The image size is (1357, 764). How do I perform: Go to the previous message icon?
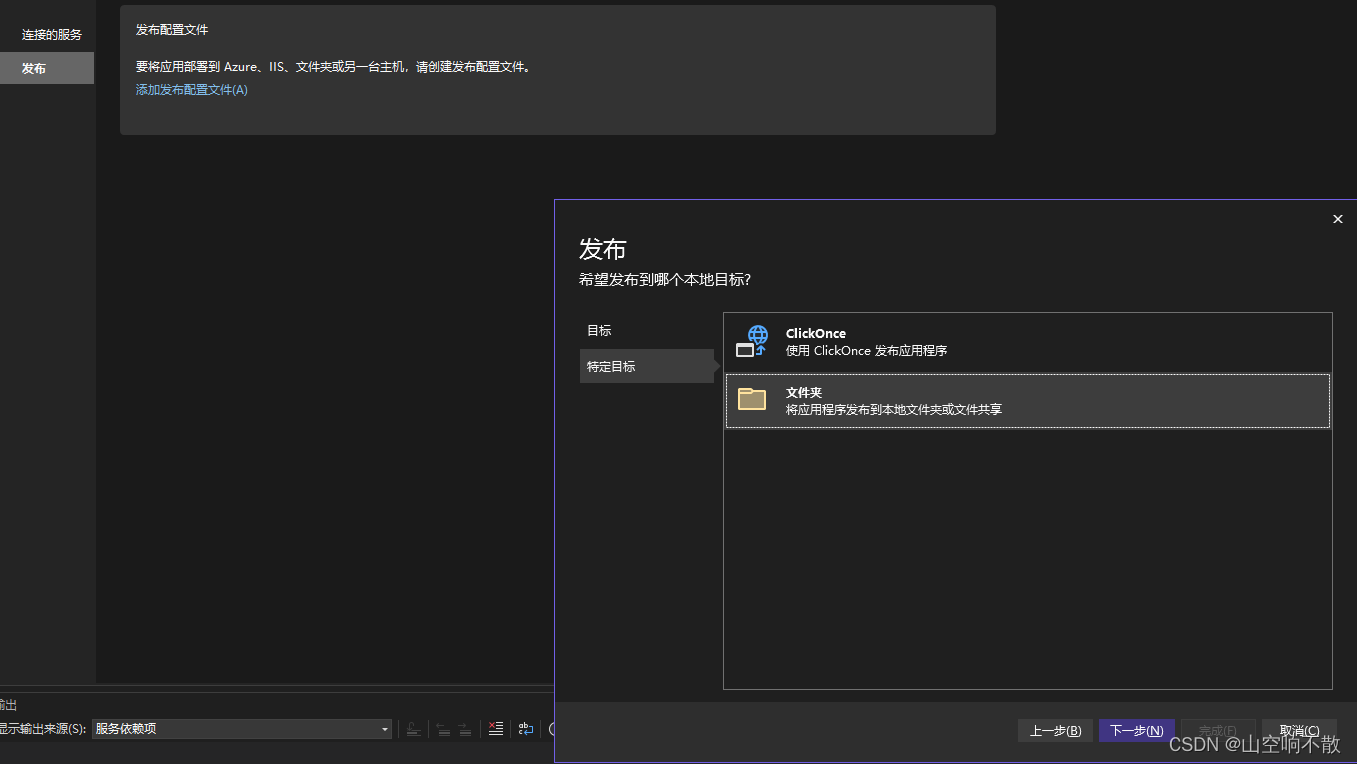[x=443, y=729]
